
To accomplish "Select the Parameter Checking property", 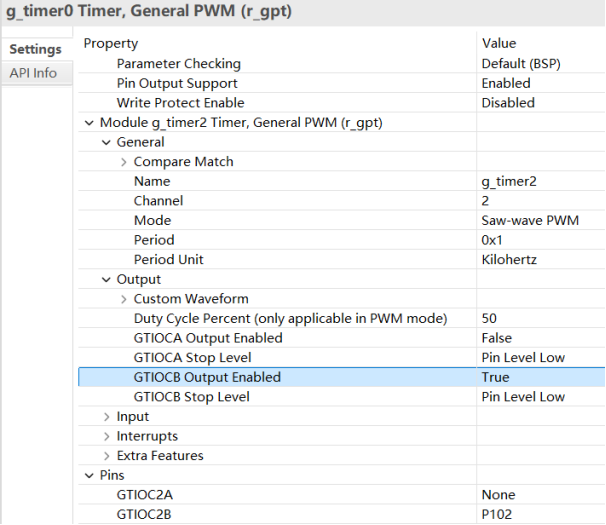I will 179,64.
